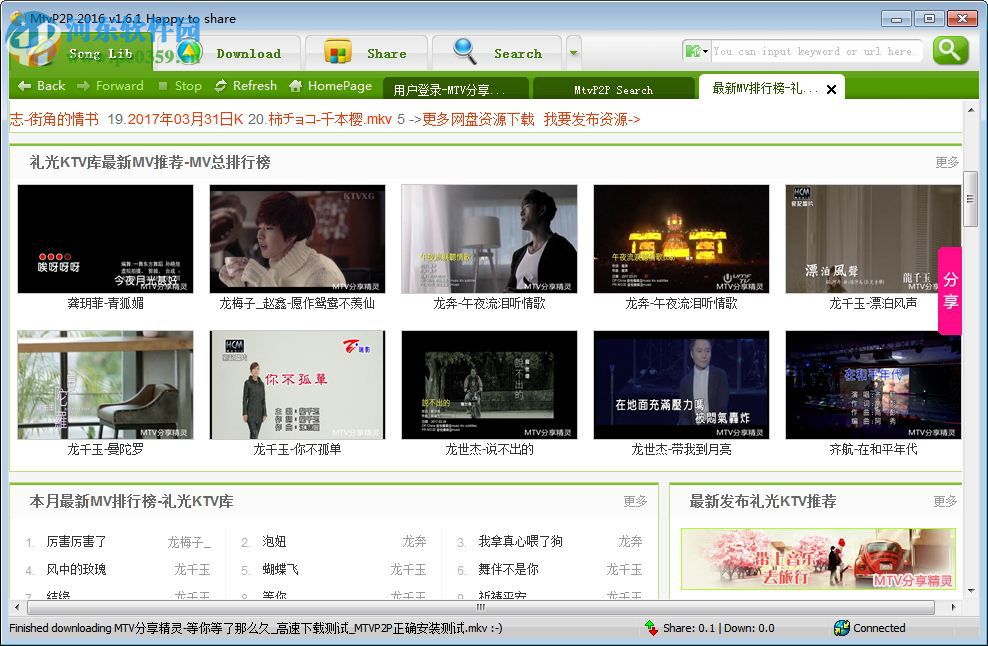Click the green magnifier search button

(x=949, y=50)
